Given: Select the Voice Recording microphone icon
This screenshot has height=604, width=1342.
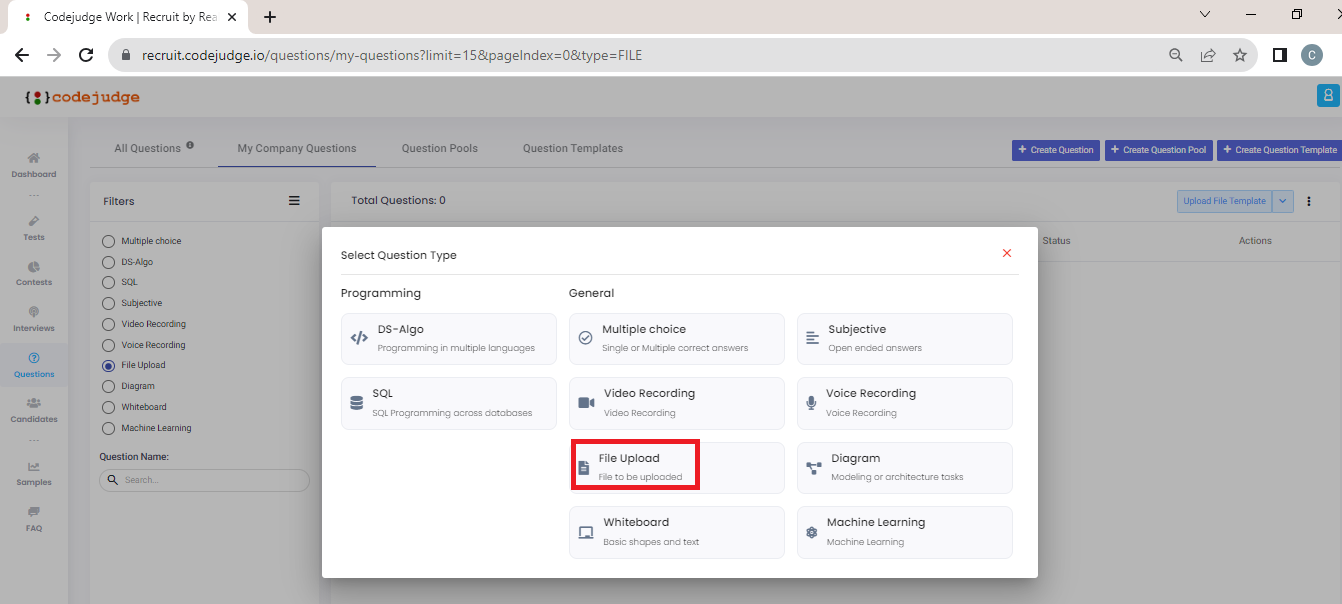Looking at the screenshot, I should (x=811, y=402).
